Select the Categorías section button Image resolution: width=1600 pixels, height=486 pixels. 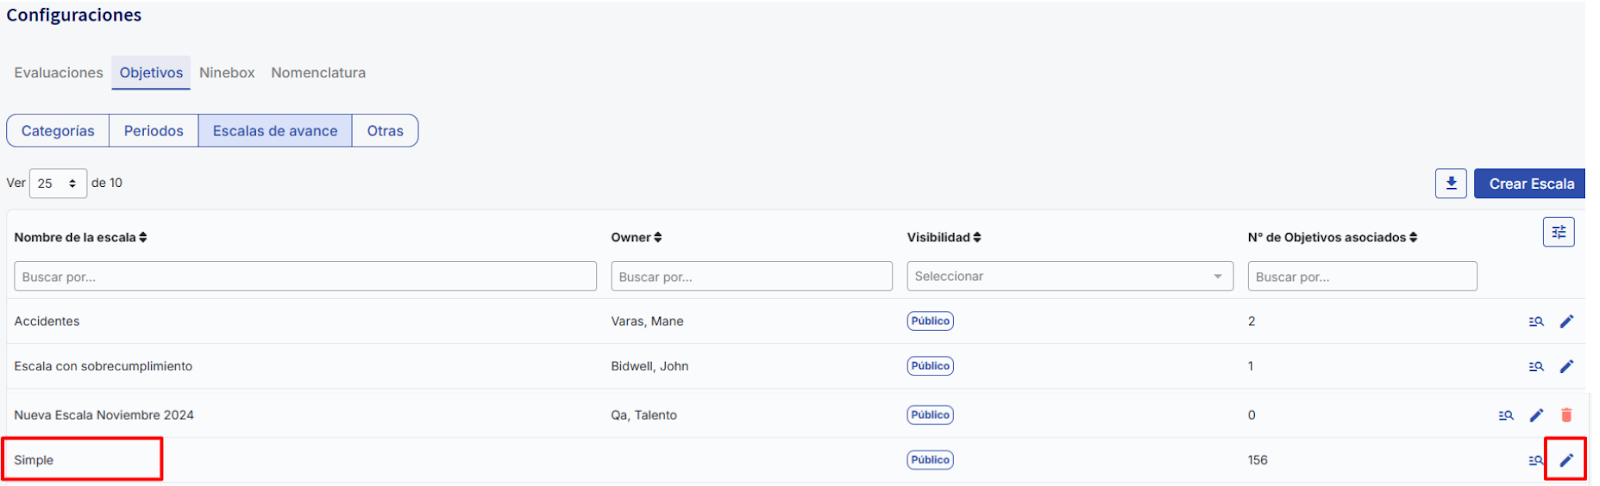(x=58, y=131)
